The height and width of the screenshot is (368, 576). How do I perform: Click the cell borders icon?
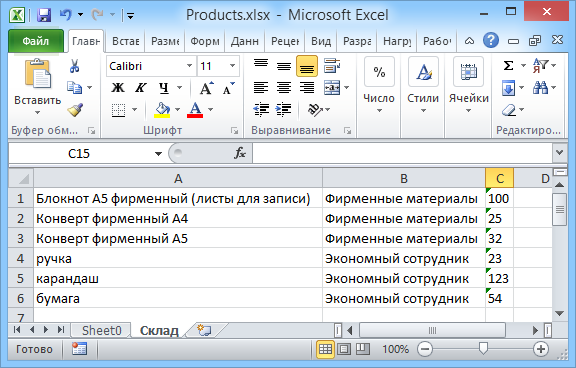coord(118,110)
